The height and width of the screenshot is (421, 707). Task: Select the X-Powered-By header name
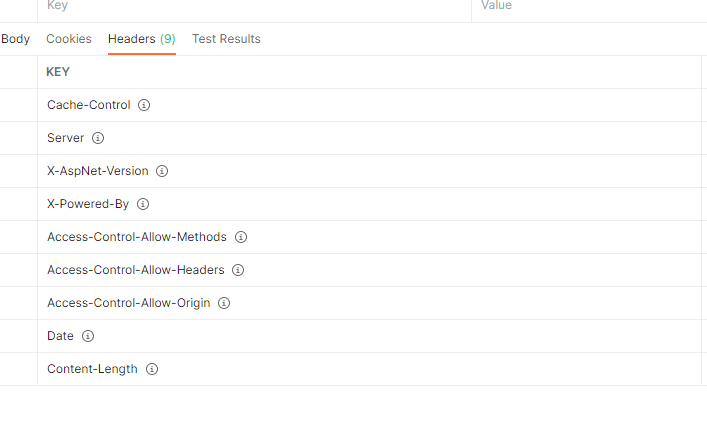pos(88,204)
